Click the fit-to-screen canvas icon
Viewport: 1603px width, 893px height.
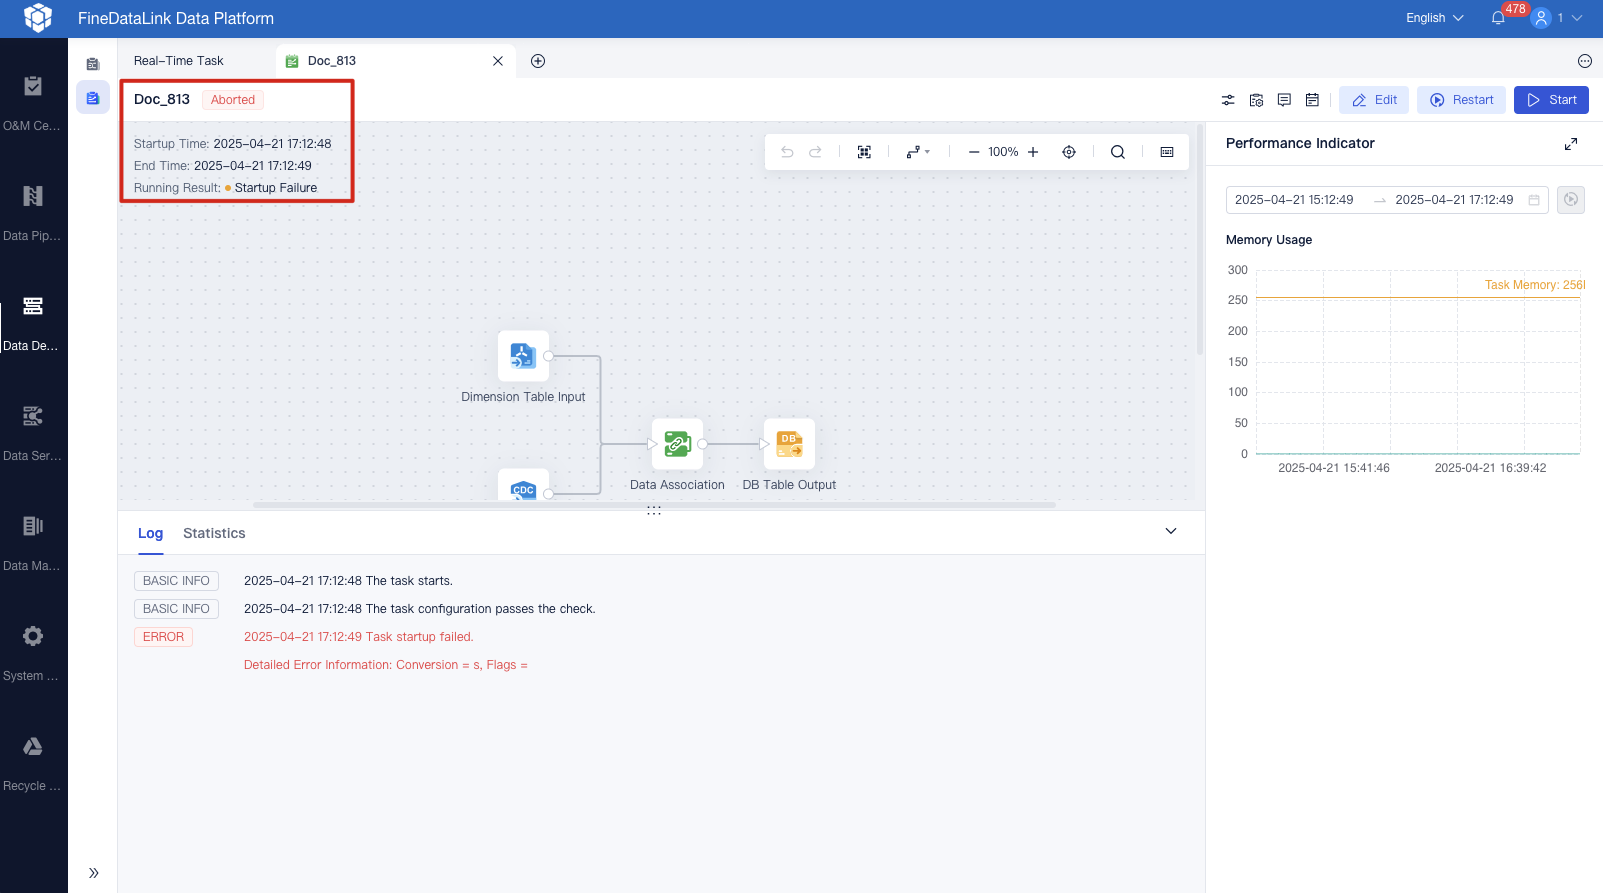[x=864, y=152]
